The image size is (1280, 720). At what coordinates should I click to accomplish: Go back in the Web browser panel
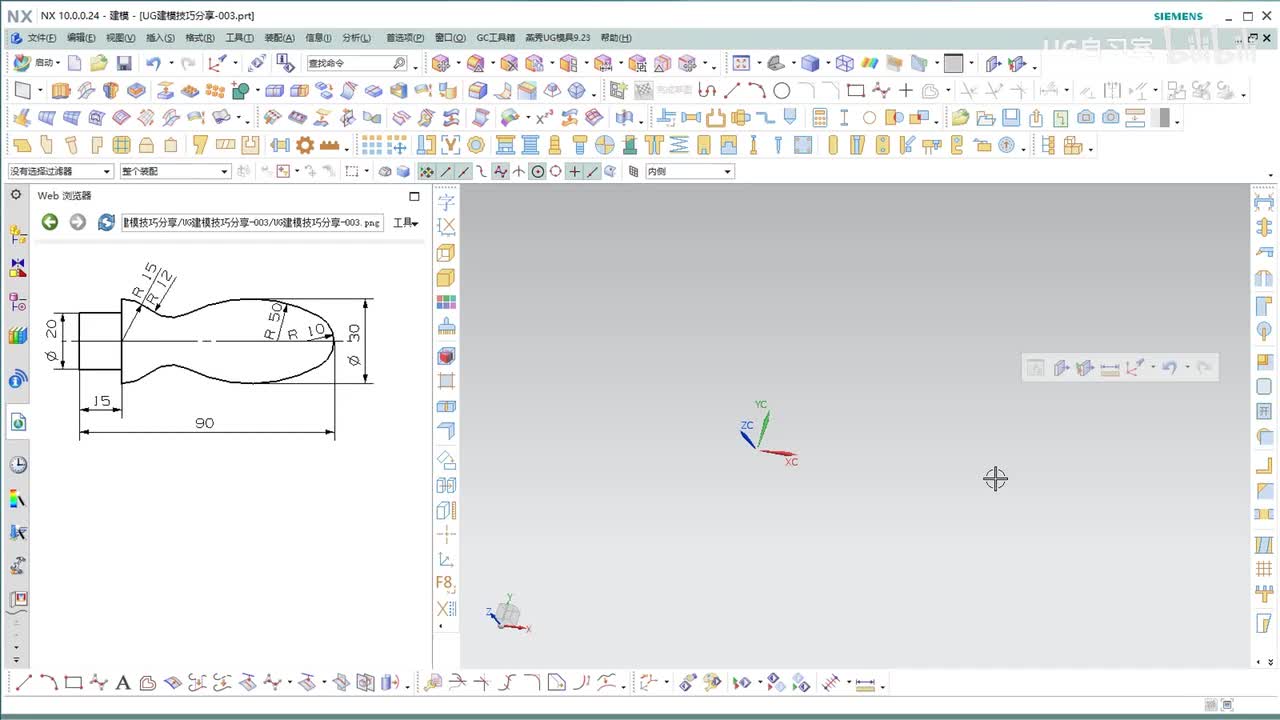coord(49,222)
